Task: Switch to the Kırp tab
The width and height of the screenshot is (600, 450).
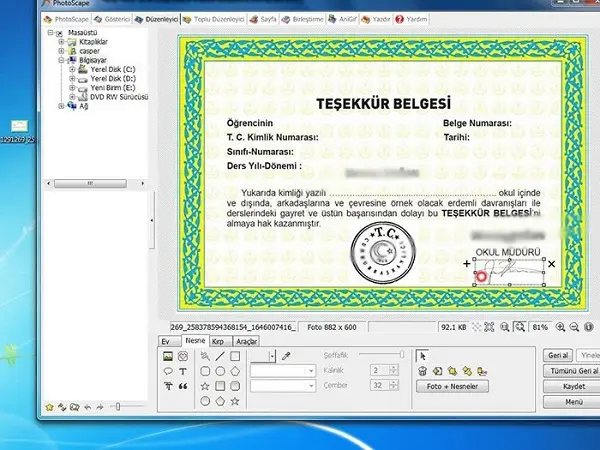Action: [218, 341]
